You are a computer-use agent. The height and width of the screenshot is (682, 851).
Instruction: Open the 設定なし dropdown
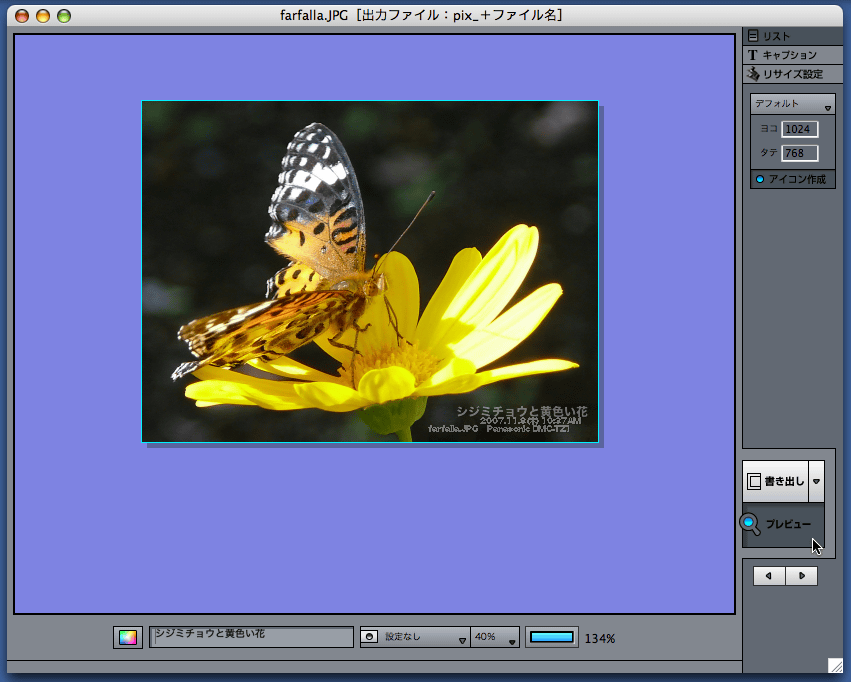tap(415, 637)
